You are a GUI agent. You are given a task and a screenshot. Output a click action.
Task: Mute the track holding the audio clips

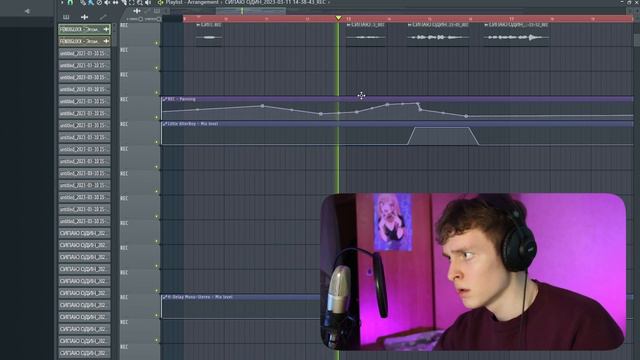click(156, 43)
